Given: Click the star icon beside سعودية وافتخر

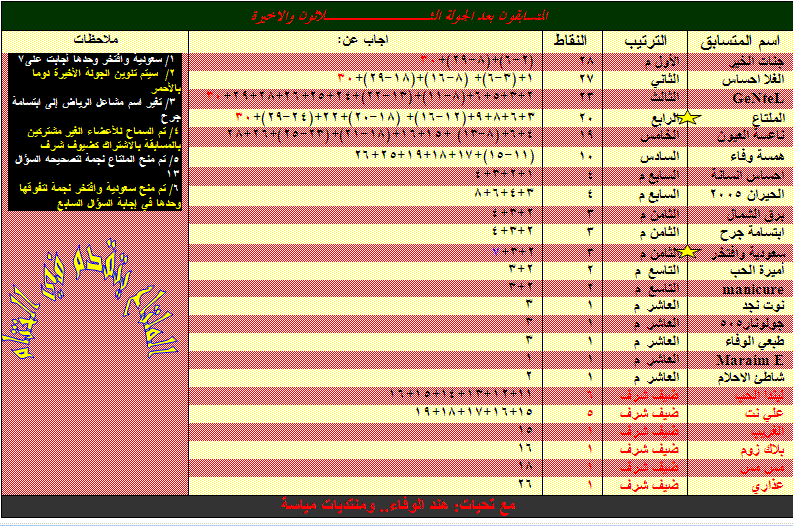Looking at the screenshot, I should tap(688, 251).
